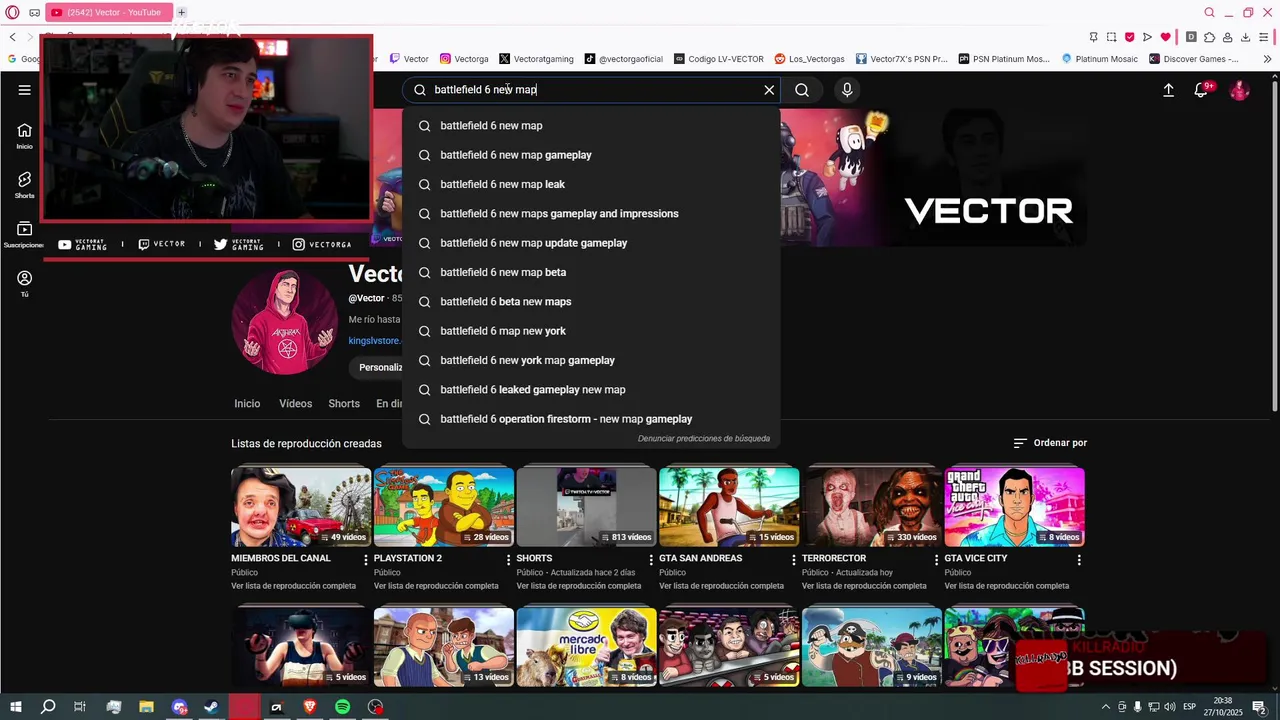The height and width of the screenshot is (720, 1280).
Task: Open the account avatar menu
Action: pos(1239,90)
